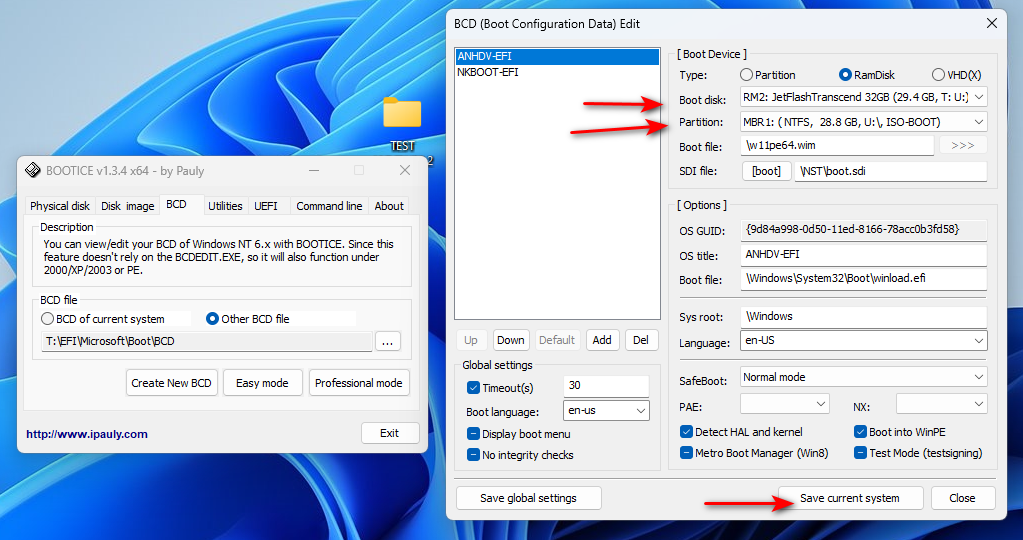Click the [boot] SDI button
Image resolution: width=1023 pixels, height=540 pixels.
click(x=767, y=172)
